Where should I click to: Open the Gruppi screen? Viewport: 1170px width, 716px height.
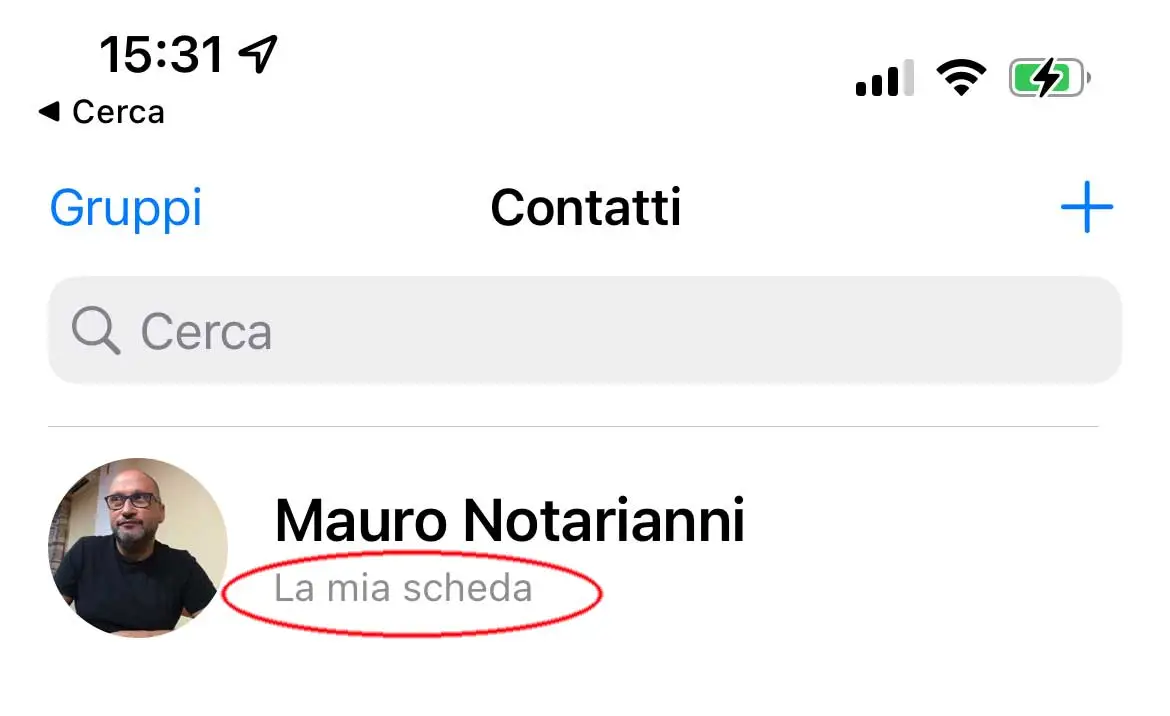(x=125, y=208)
